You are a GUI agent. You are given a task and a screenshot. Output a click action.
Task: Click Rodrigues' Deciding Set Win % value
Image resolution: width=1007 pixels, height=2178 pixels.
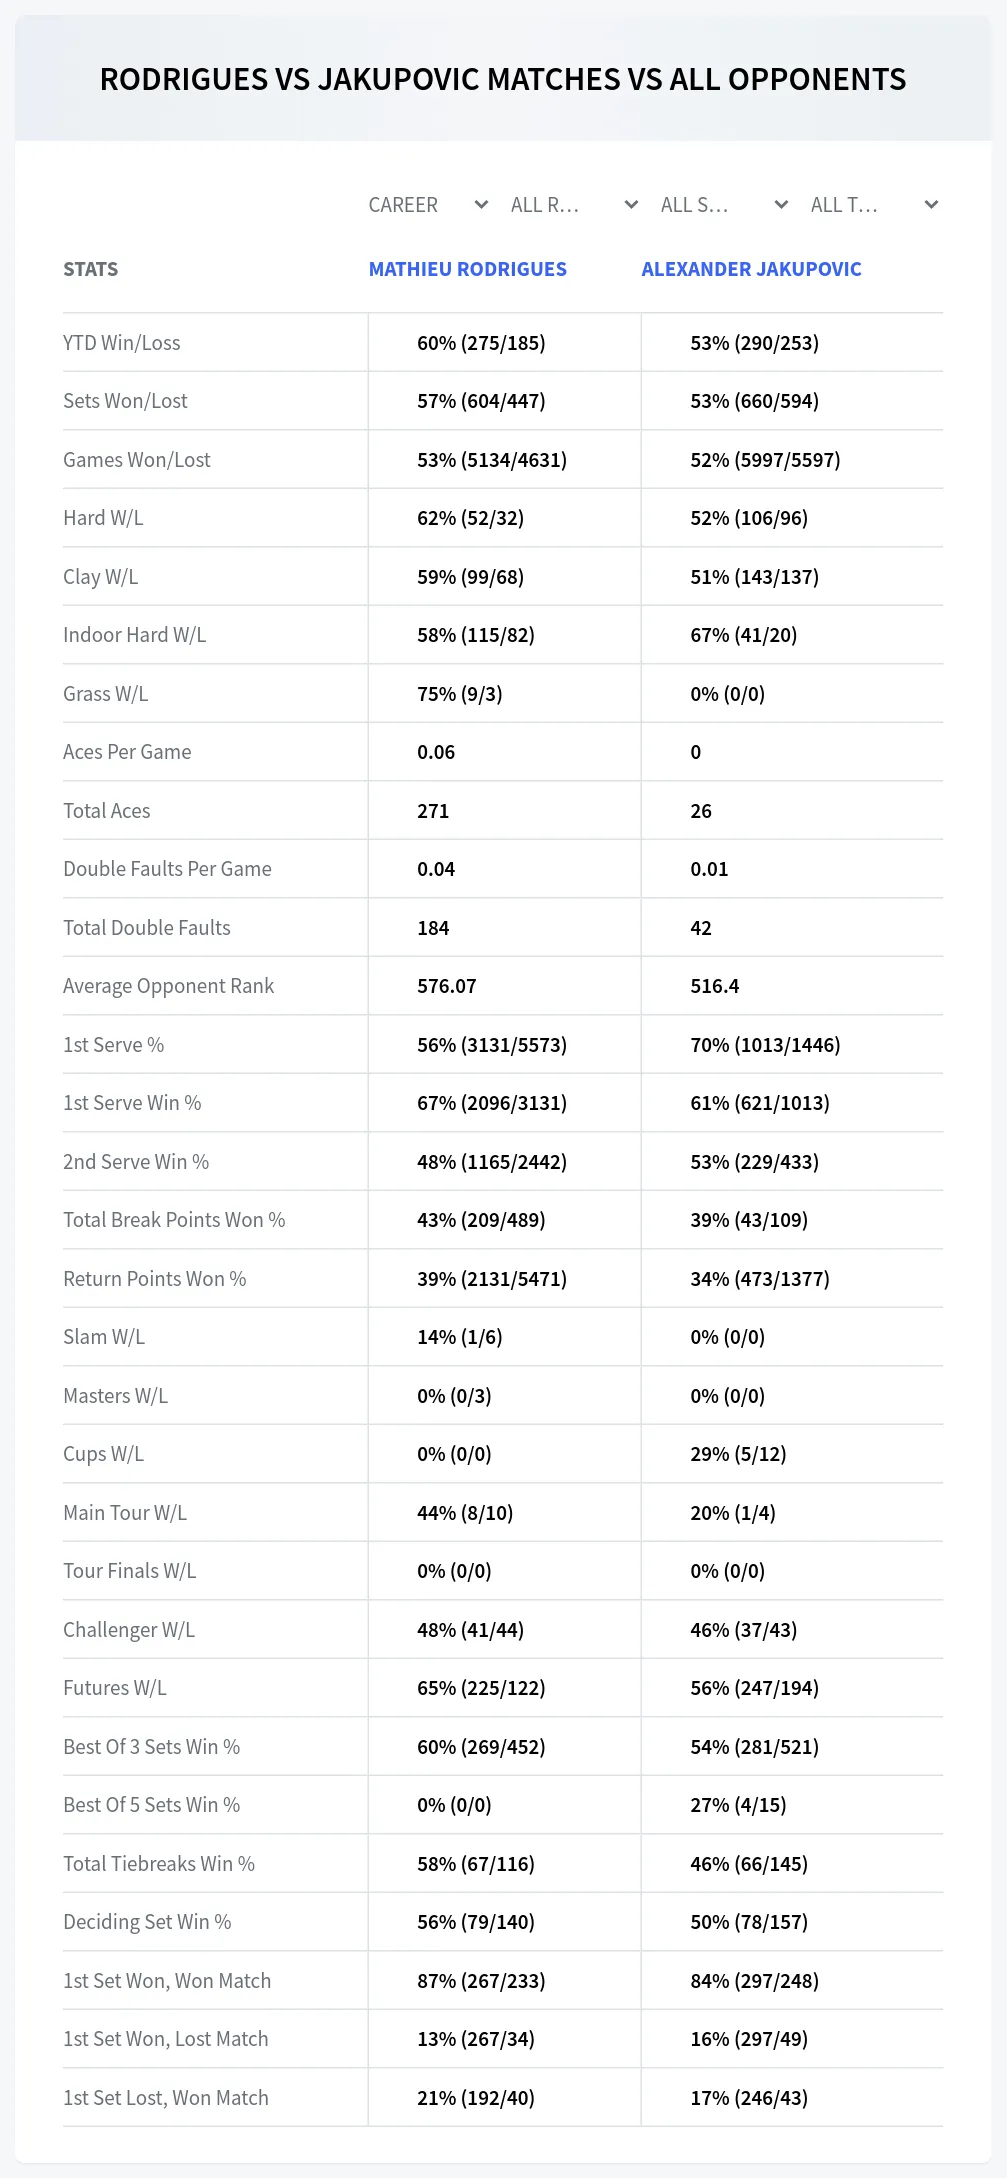[476, 1922]
